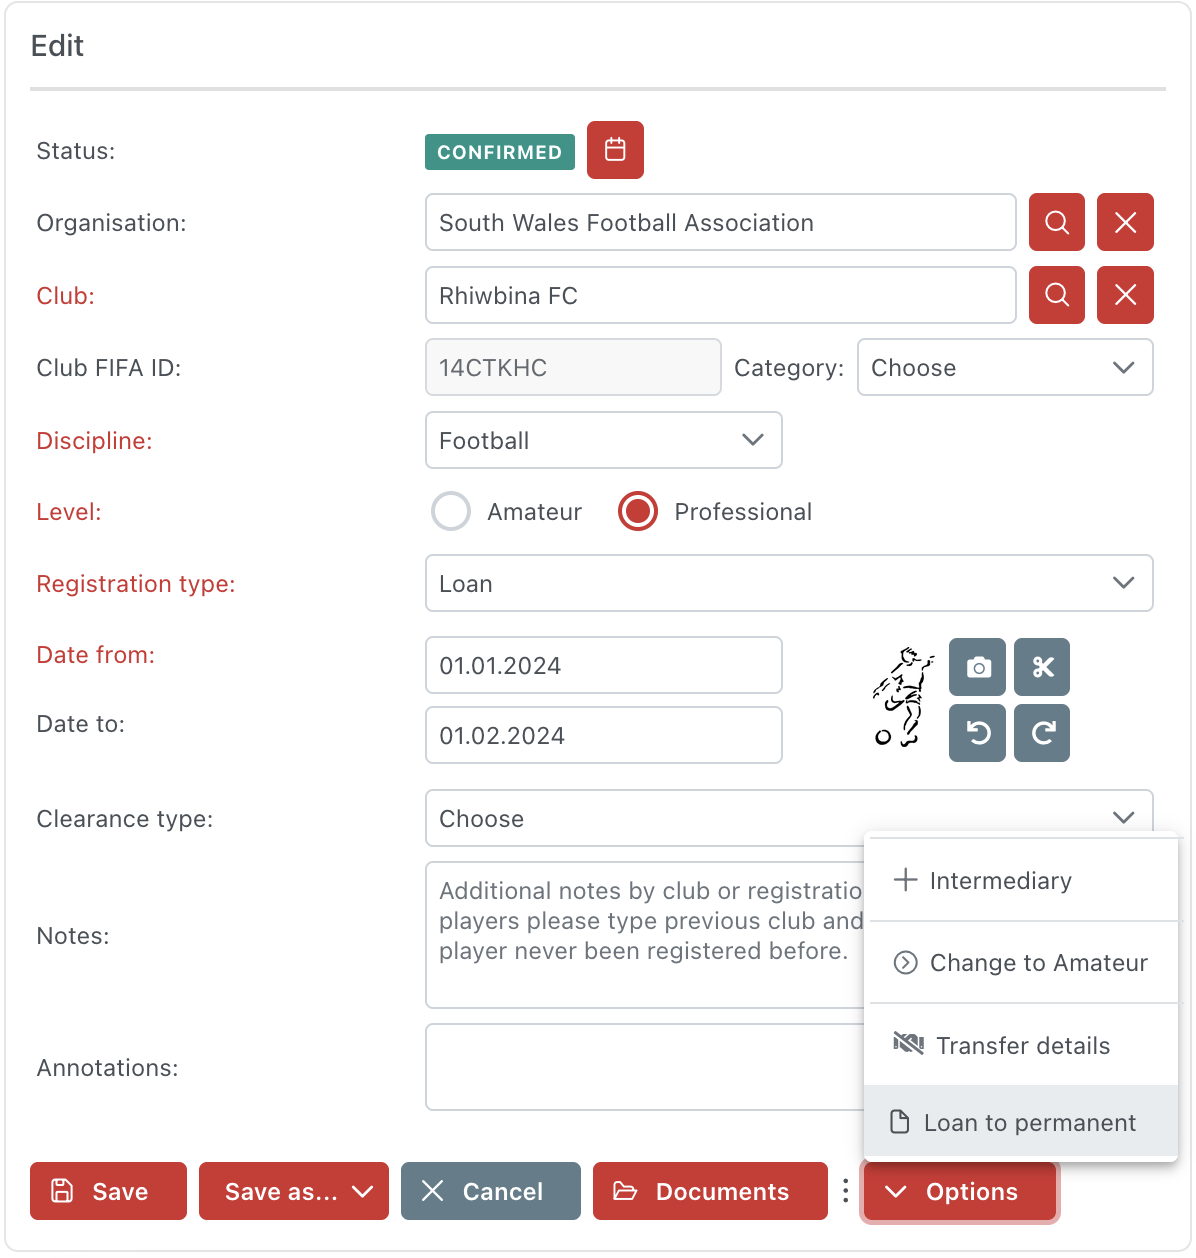Rotate photo counterclockwise
Screen dimensions: 1196x1258
(x=978, y=733)
